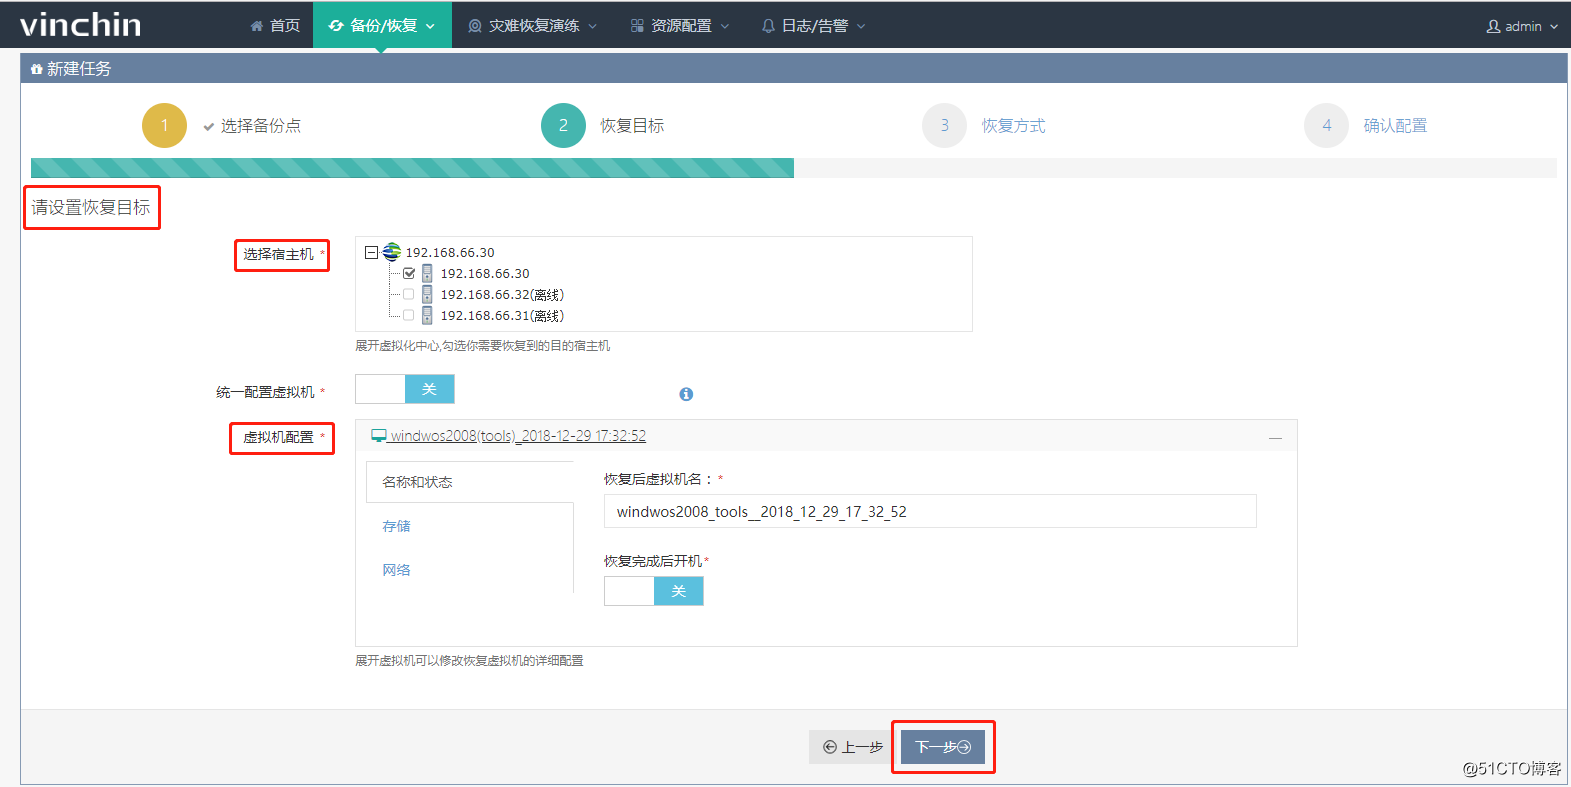Click the 虚拟机配置 label
Image resolution: width=1571 pixels, height=787 pixels.
pyautogui.click(x=278, y=437)
